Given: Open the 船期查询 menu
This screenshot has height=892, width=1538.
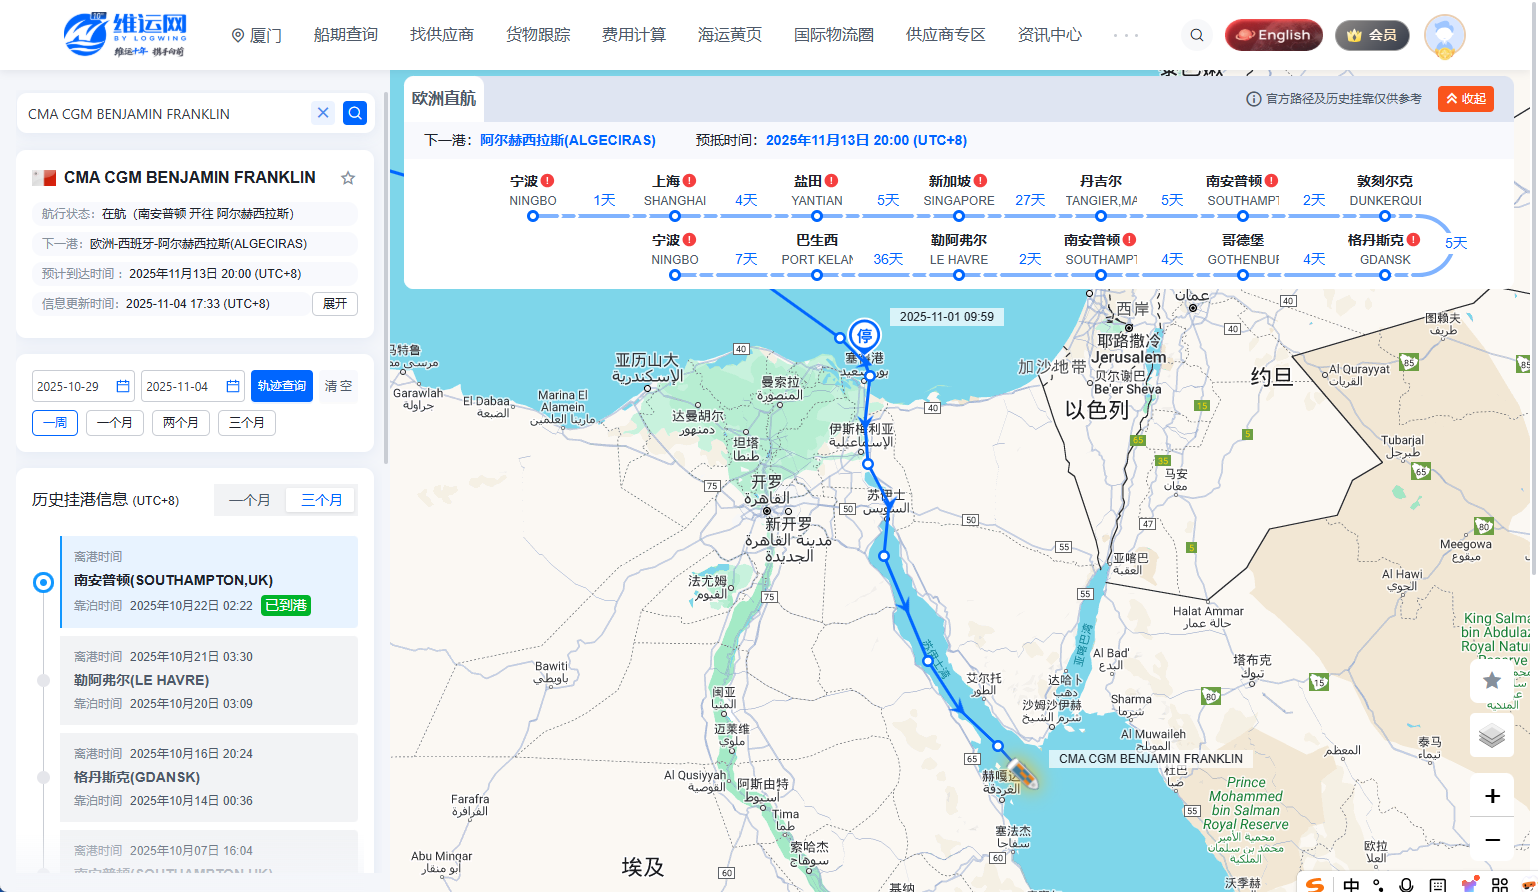Looking at the screenshot, I should point(346,35).
